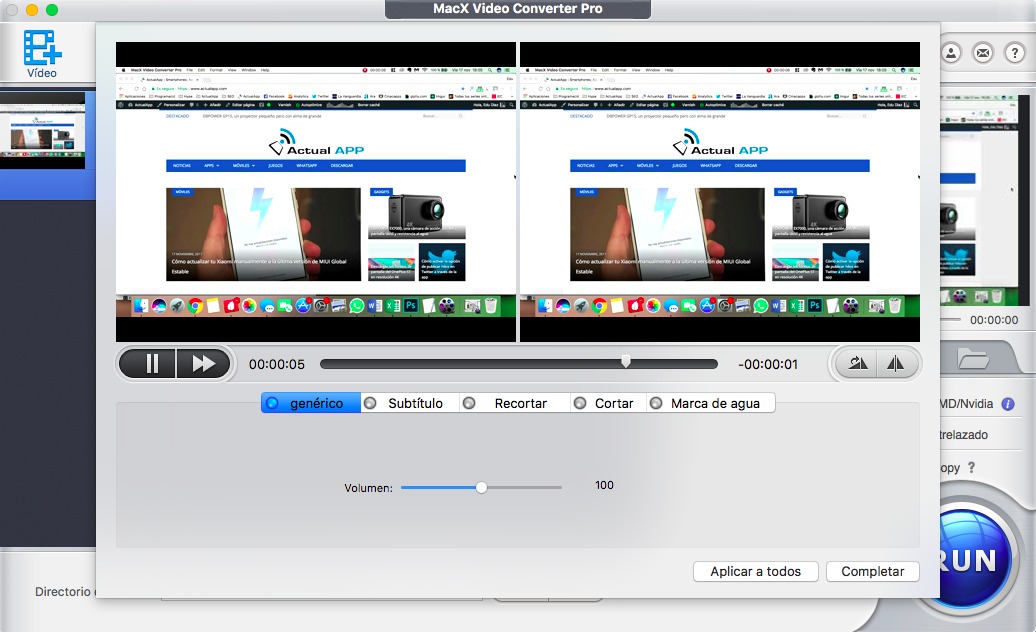Click the flip horizontal mirror icon
The height and width of the screenshot is (632, 1036).
click(895, 363)
